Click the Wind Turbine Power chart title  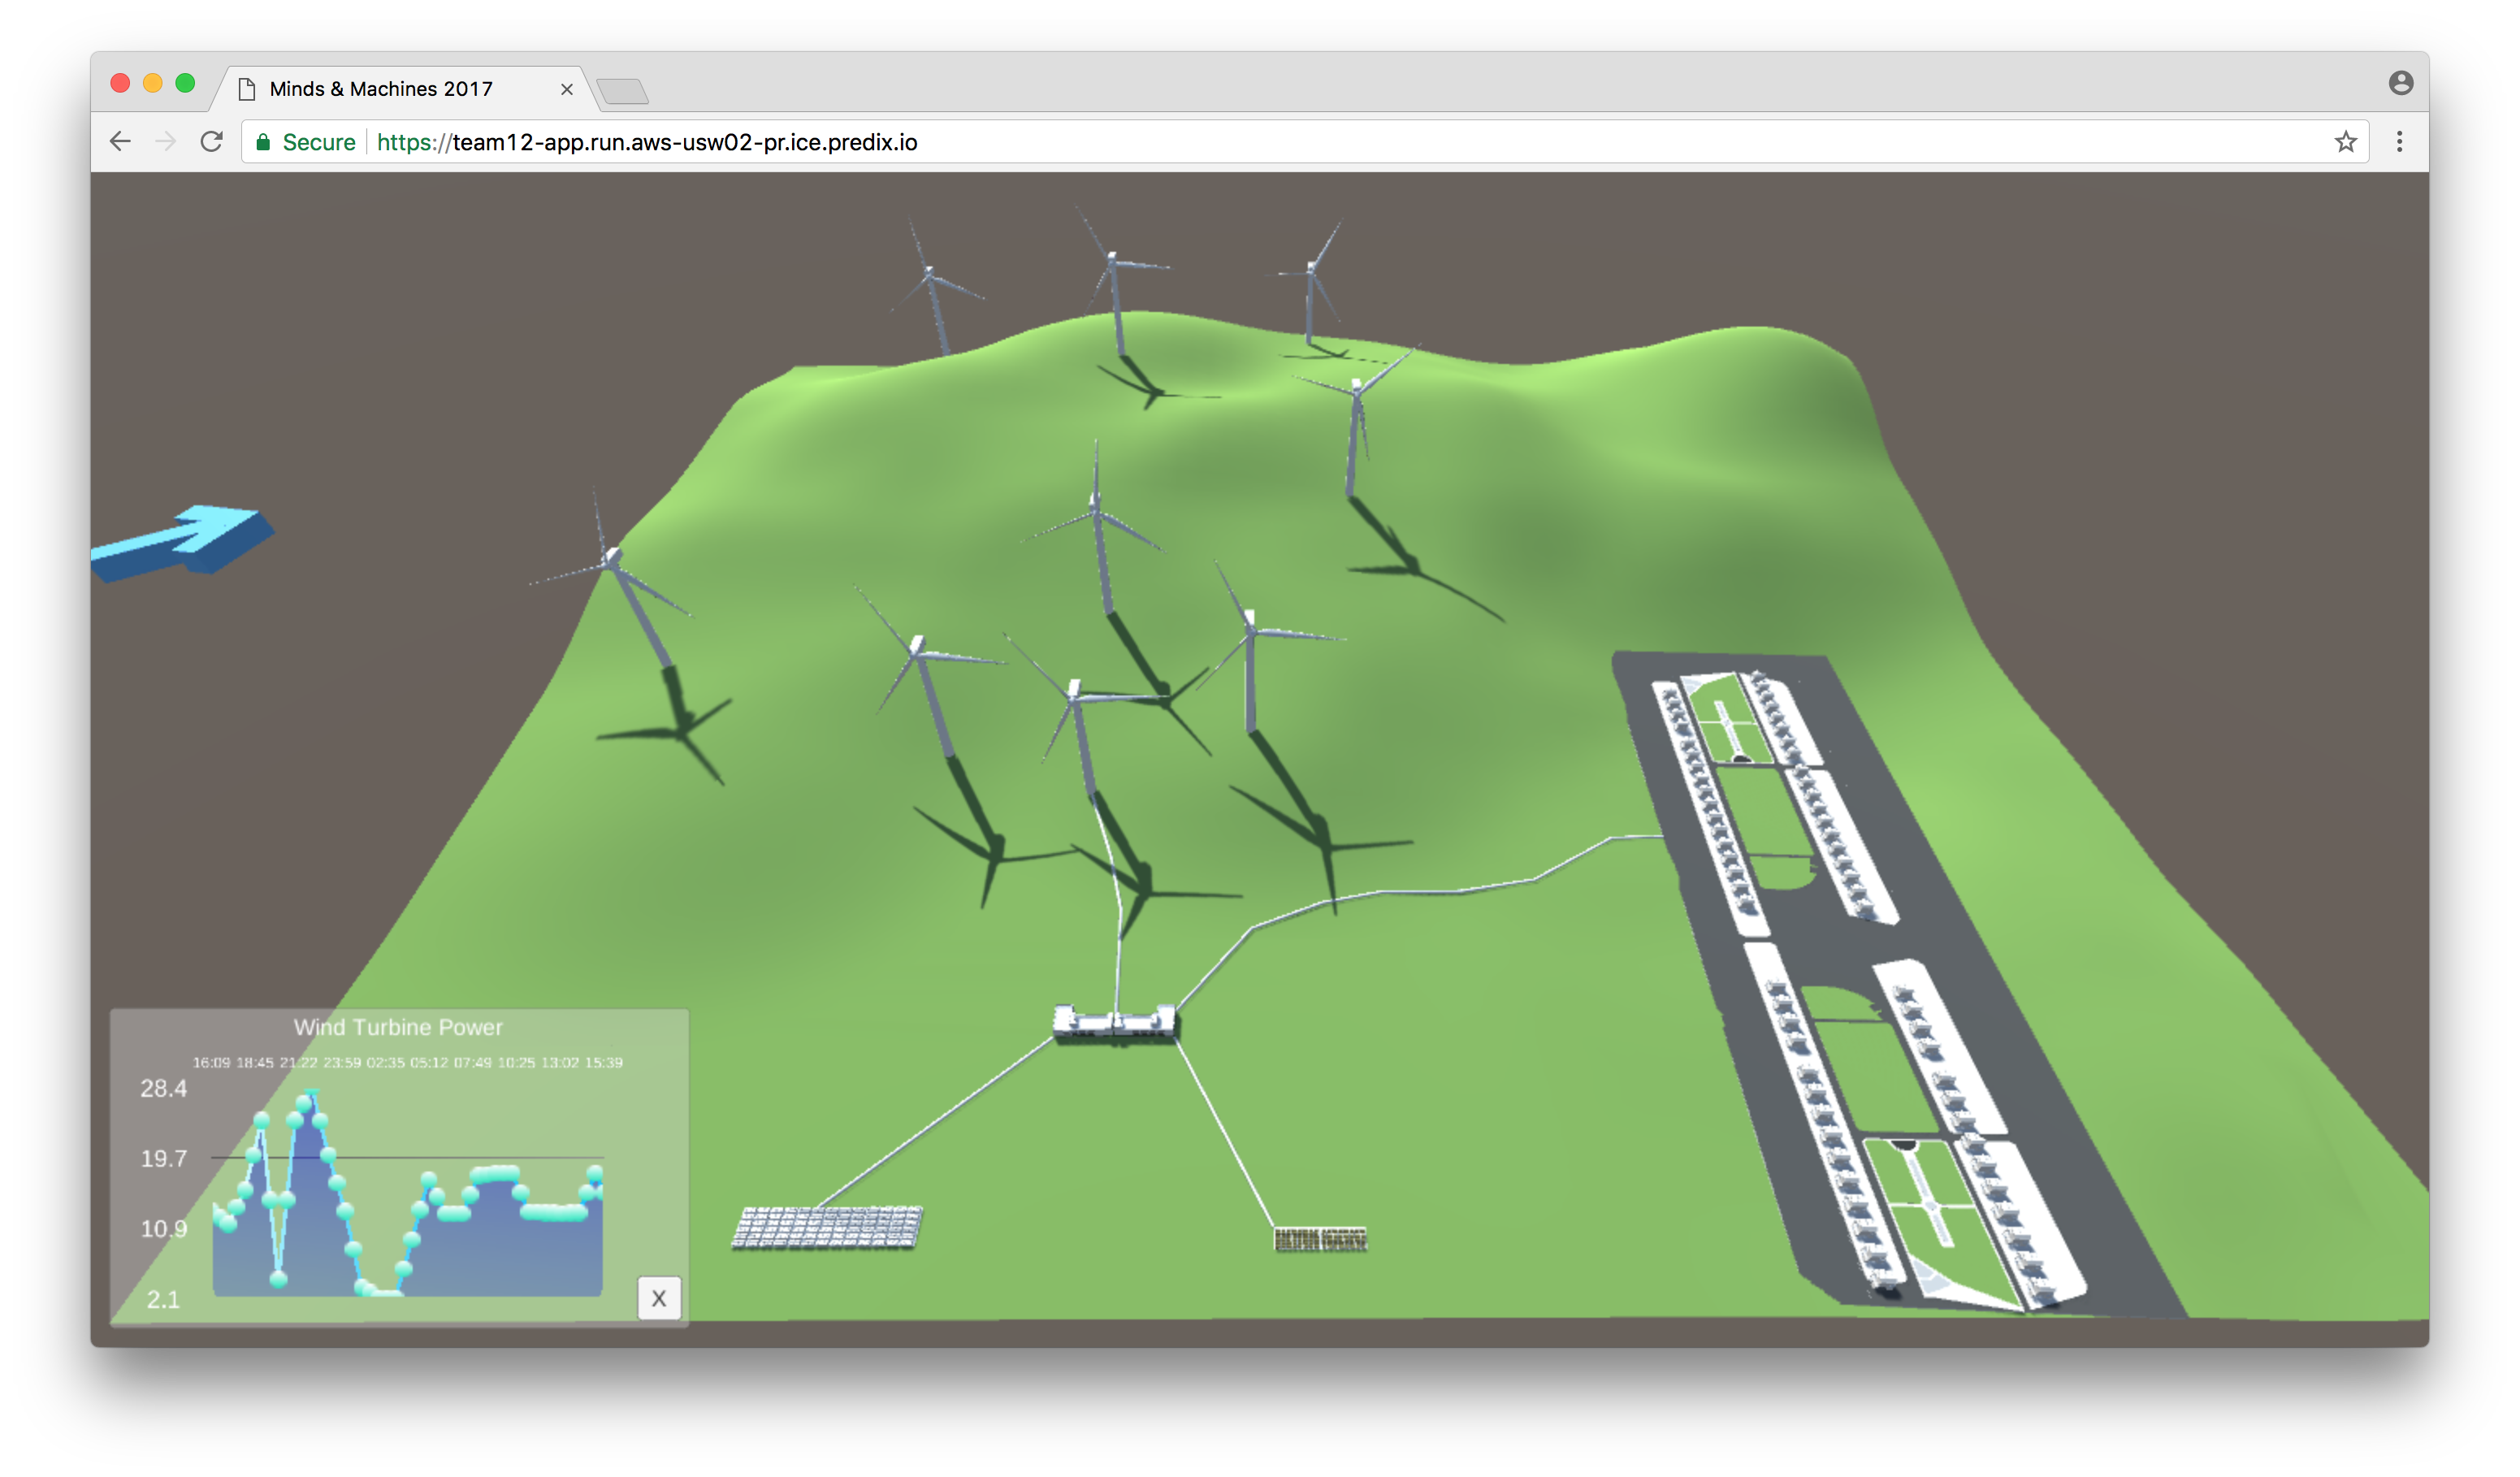tap(398, 1027)
